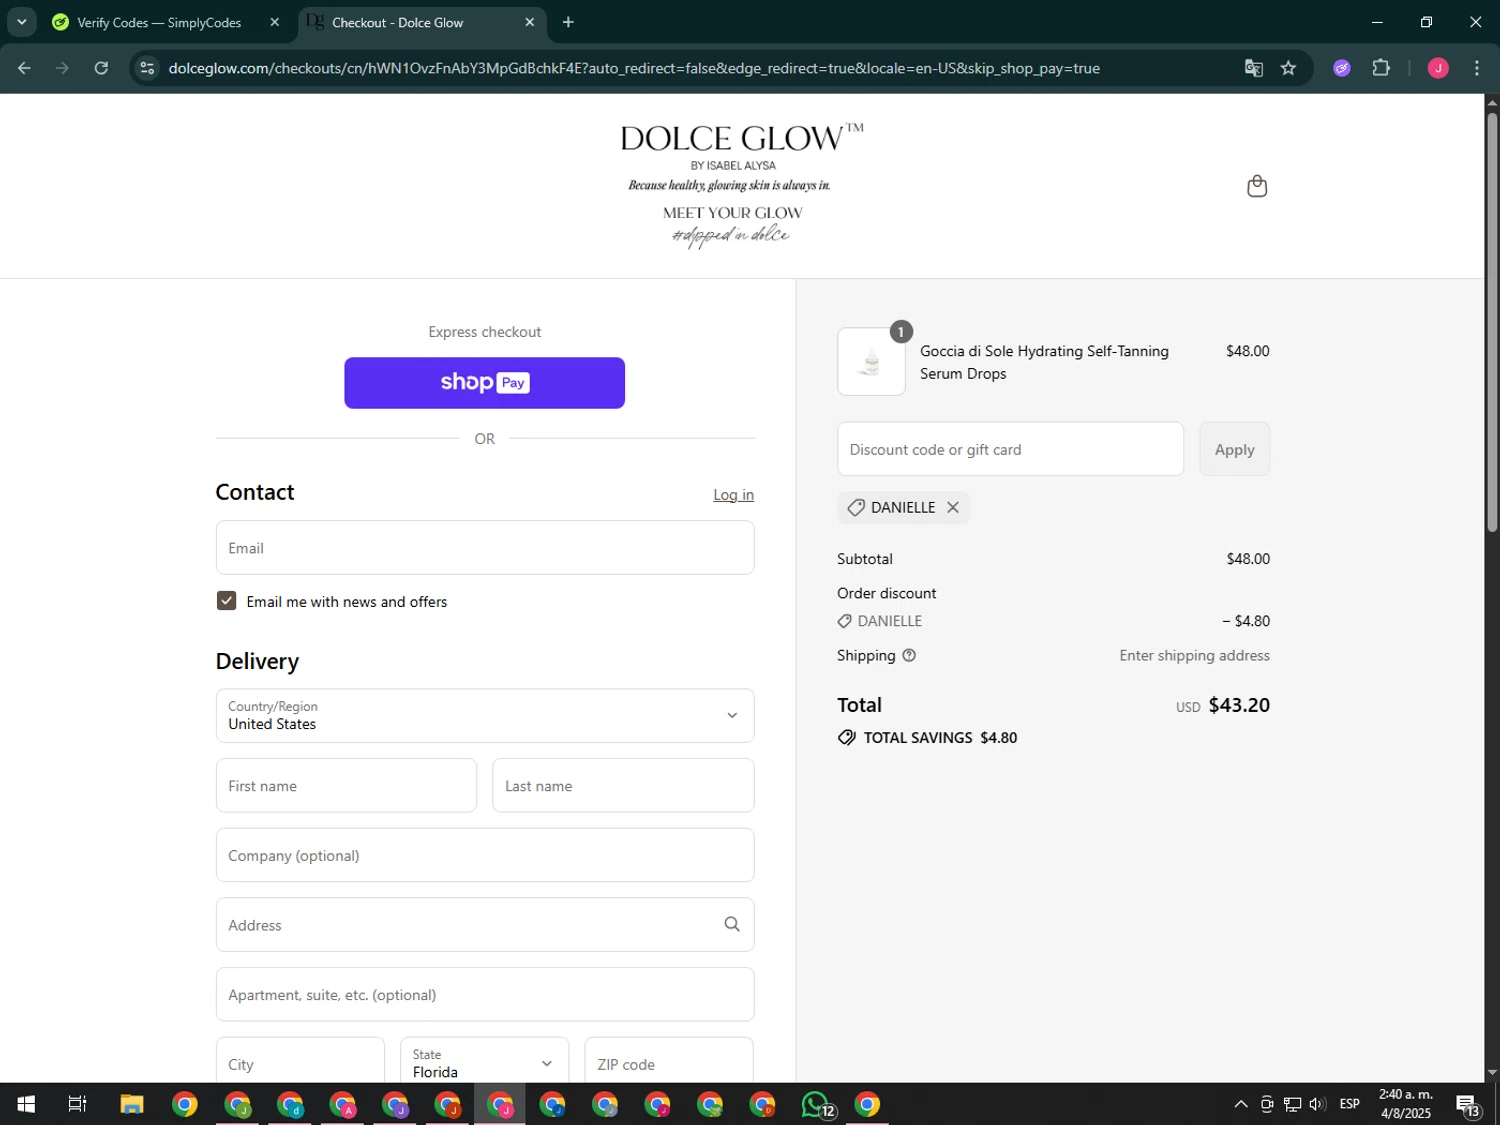Switch to Verify Codes — SimplyCodes tab

click(159, 22)
